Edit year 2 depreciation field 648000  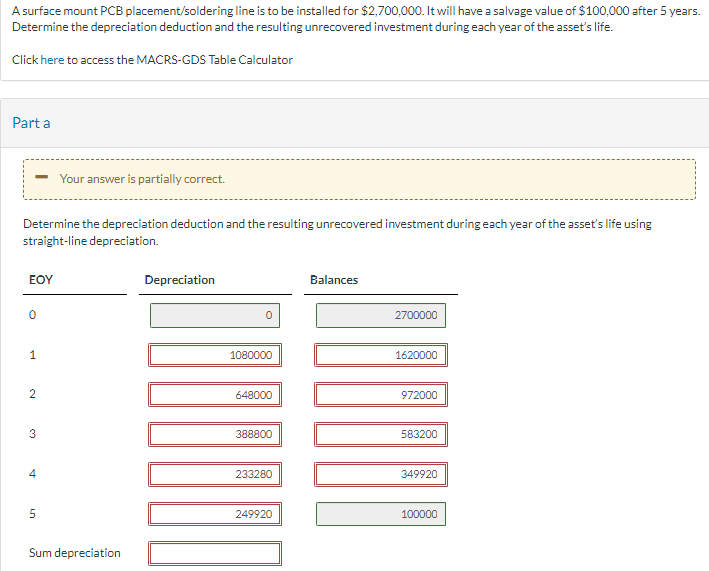pyautogui.click(x=215, y=395)
